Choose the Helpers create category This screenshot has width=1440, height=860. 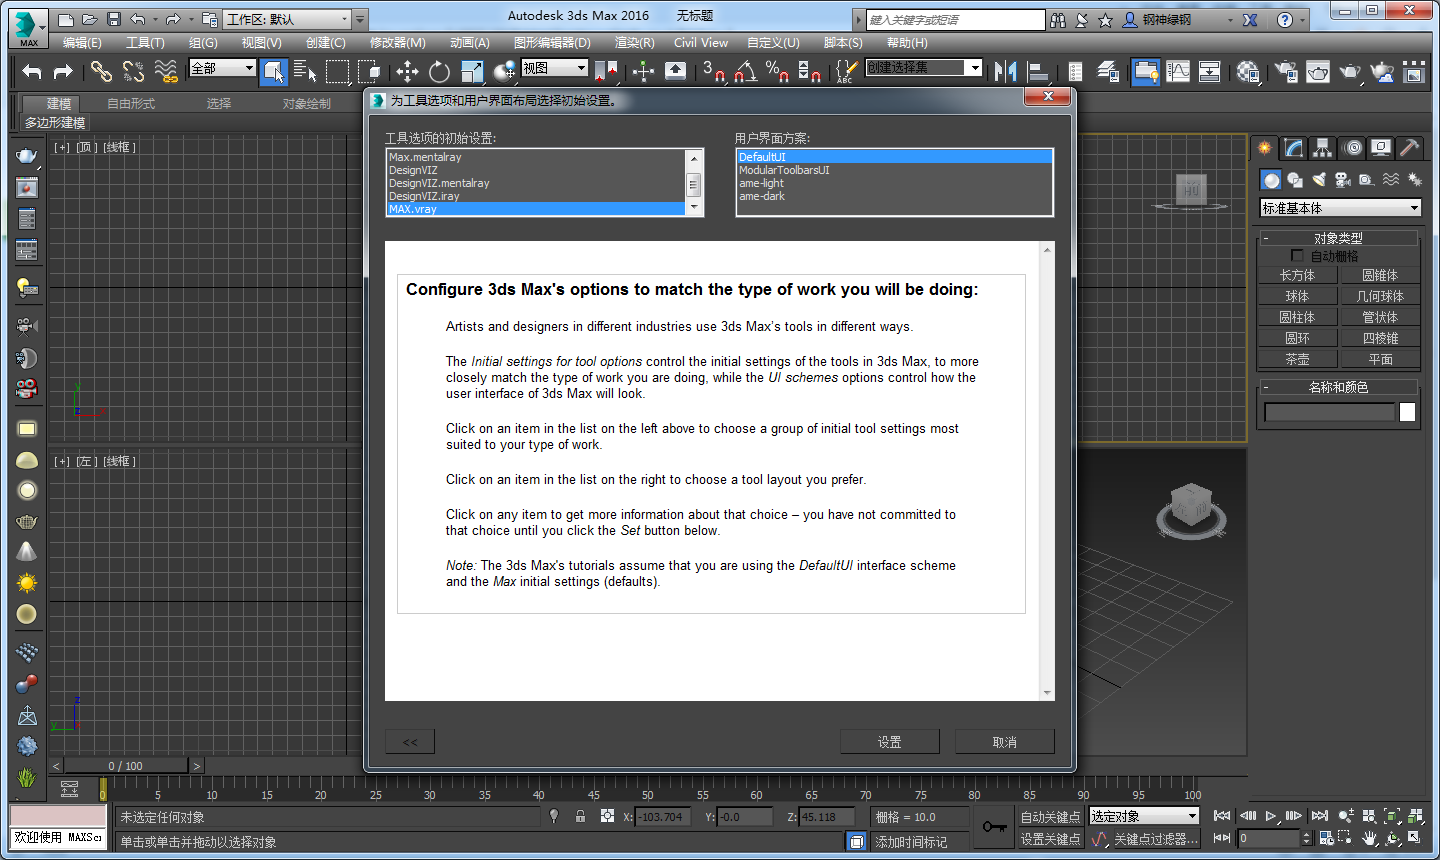pyautogui.click(x=1367, y=180)
